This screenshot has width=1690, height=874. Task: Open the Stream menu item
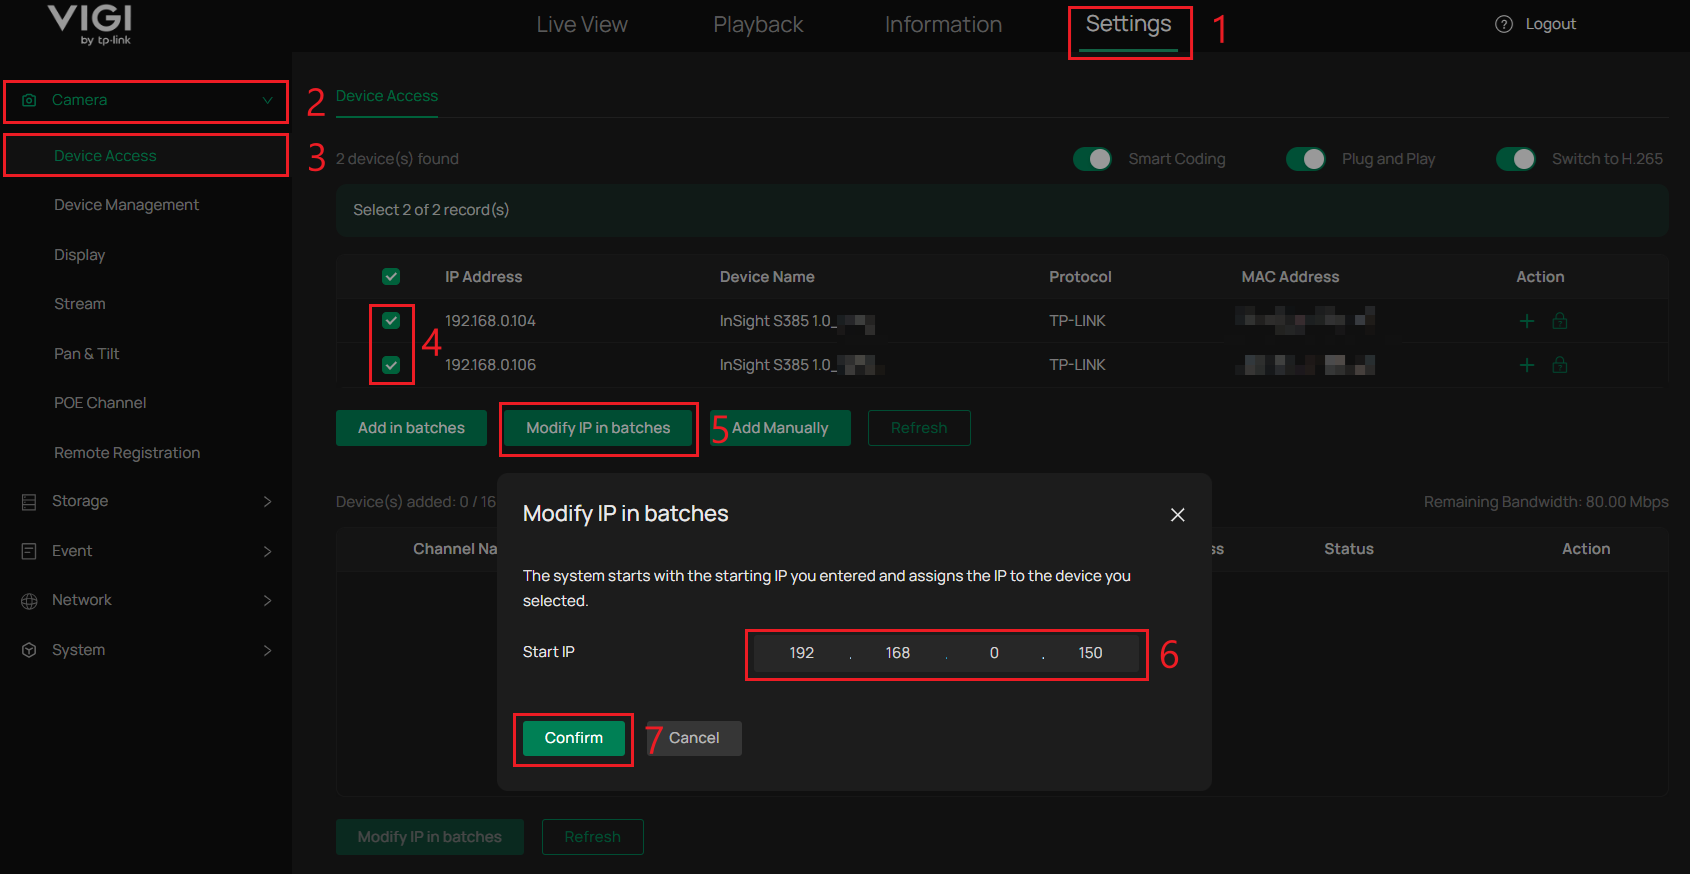click(x=80, y=304)
